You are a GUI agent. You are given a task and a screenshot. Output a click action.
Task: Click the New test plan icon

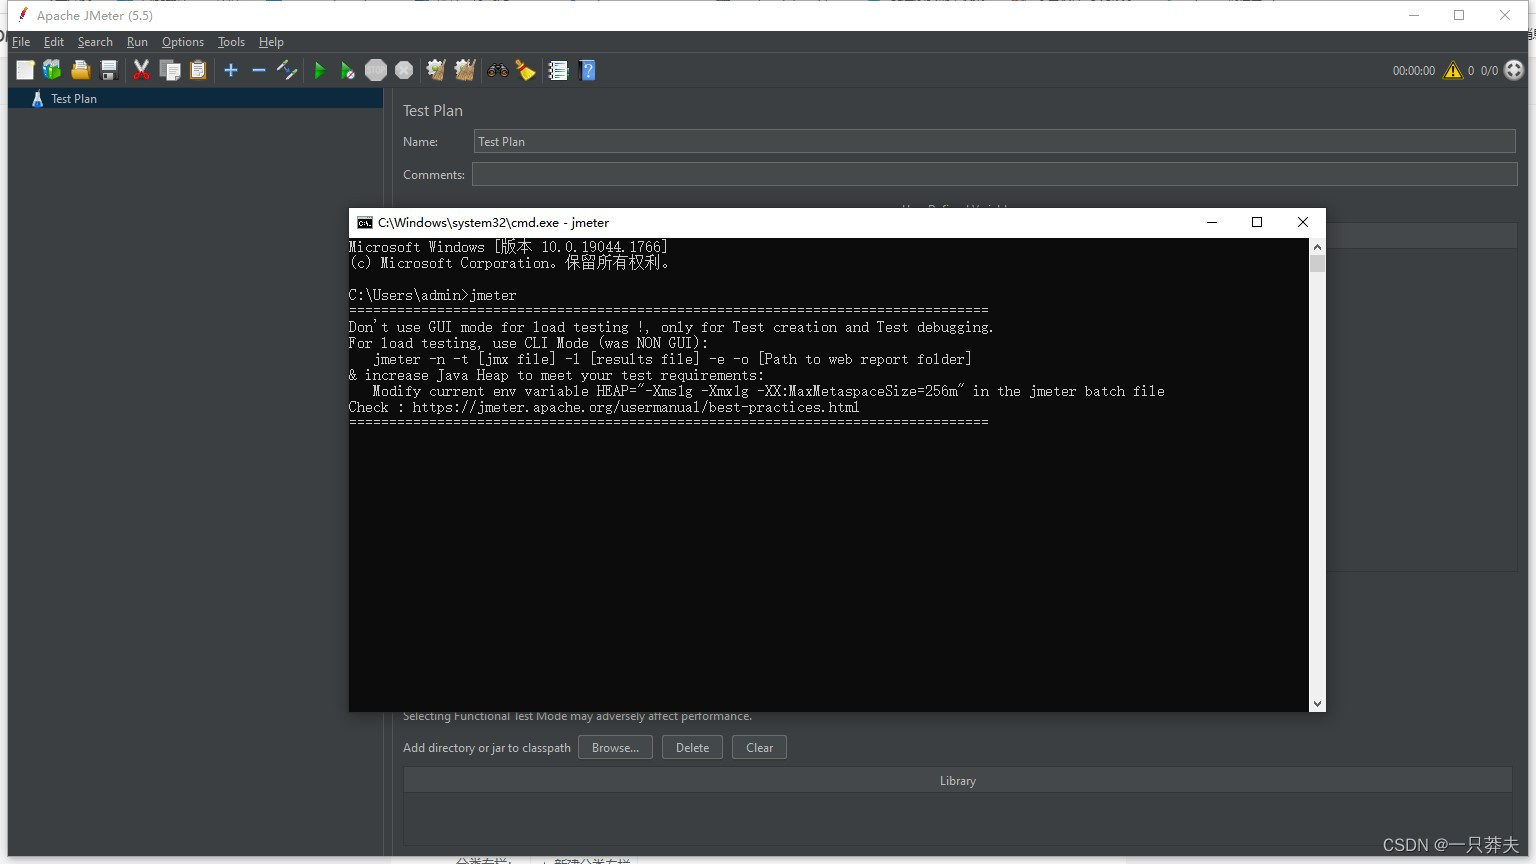click(x=25, y=70)
